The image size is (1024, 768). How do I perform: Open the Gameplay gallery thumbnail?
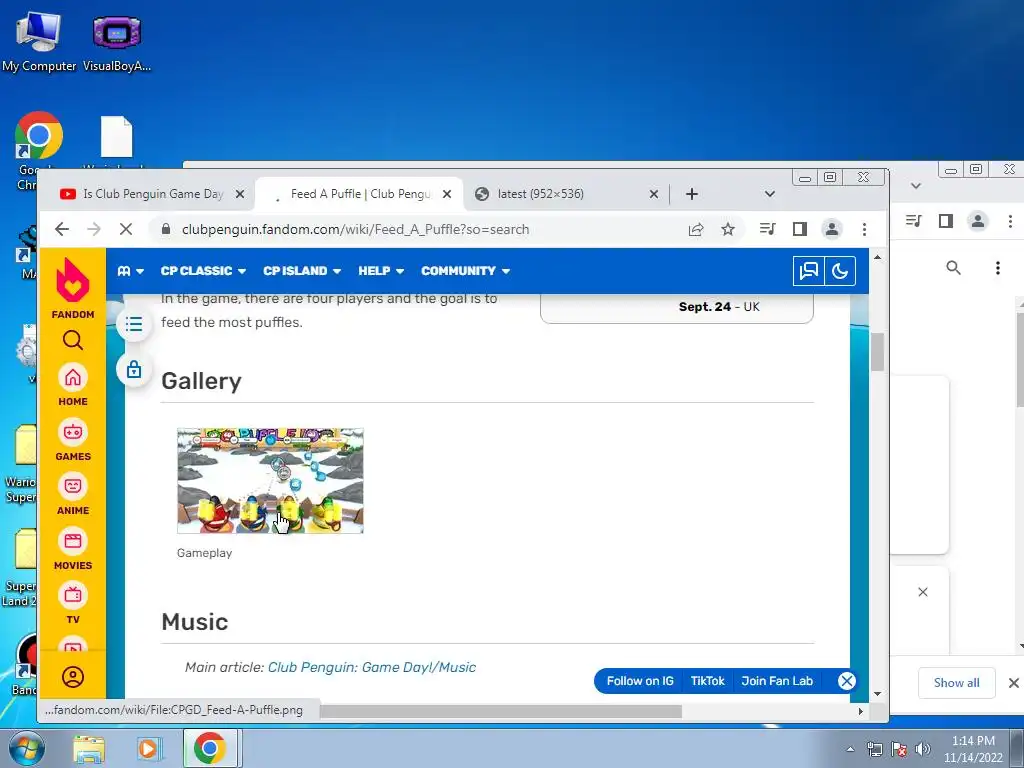pos(270,481)
